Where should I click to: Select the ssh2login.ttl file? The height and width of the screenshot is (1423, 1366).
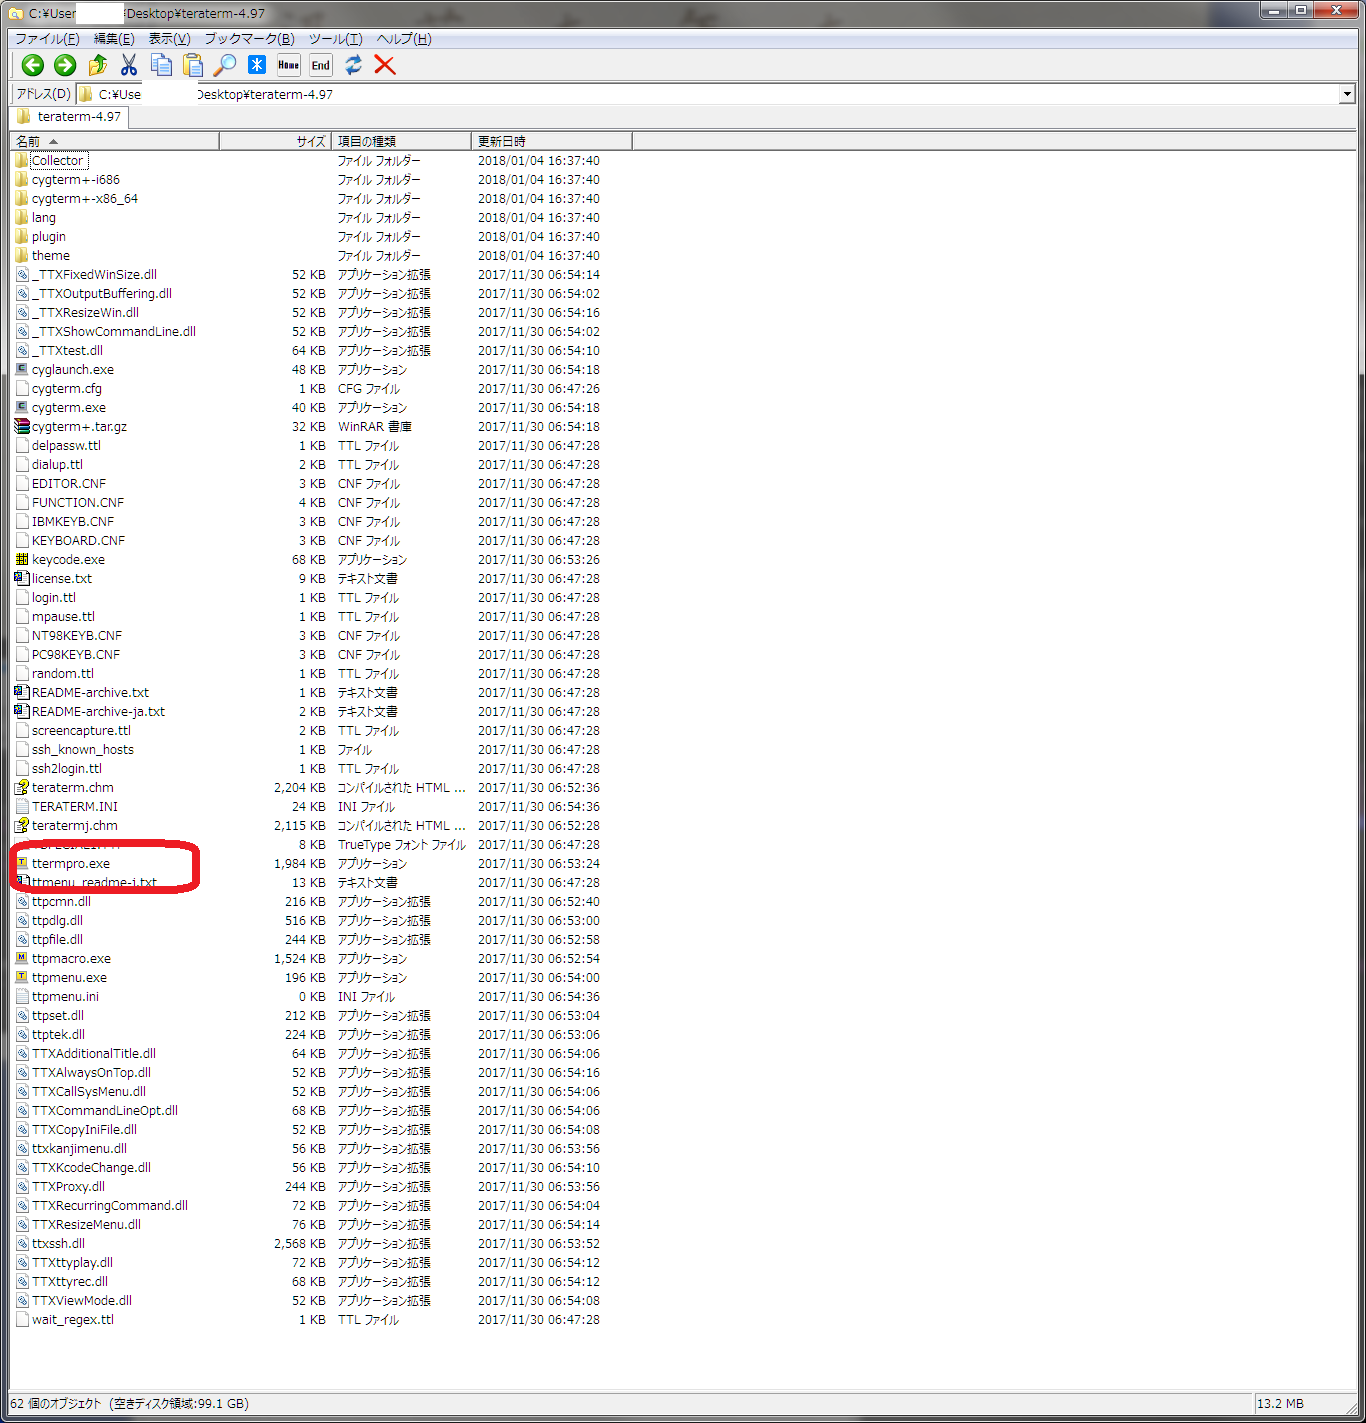coord(67,768)
